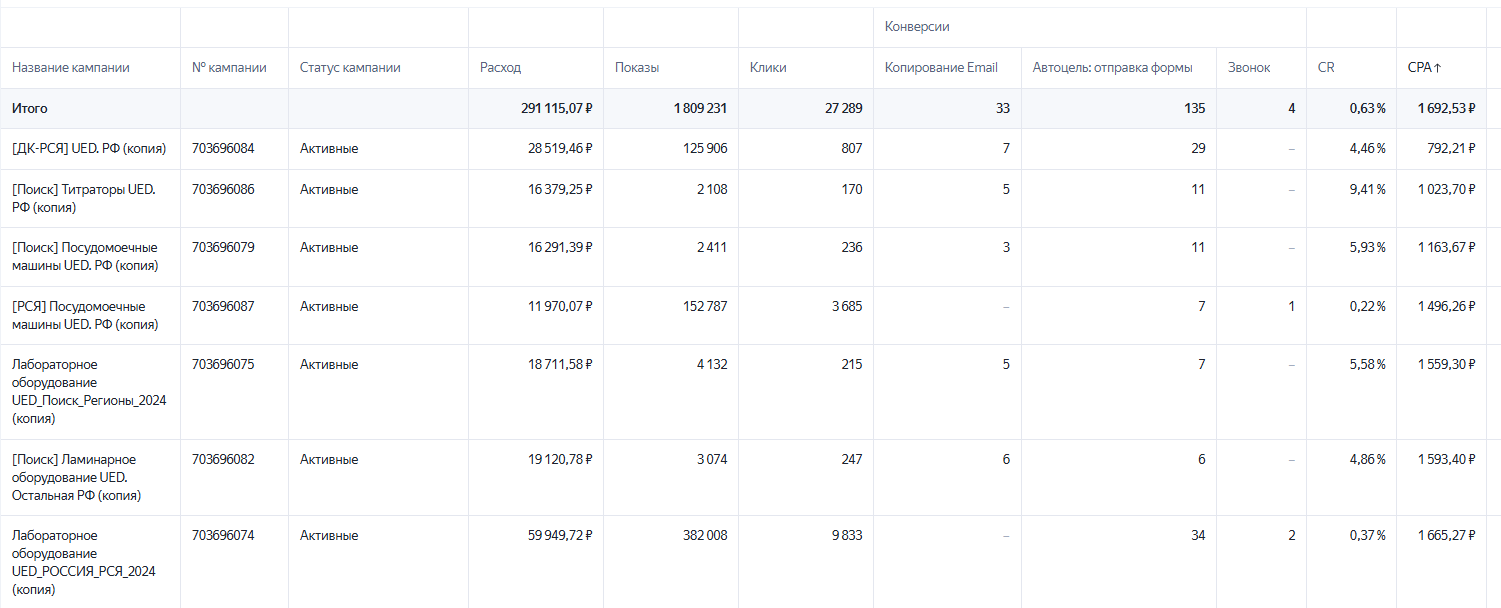This screenshot has width=1501, height=608.
Task: Click the total CPA value 1 692,53 ₽
Action: pos(1446,108)
